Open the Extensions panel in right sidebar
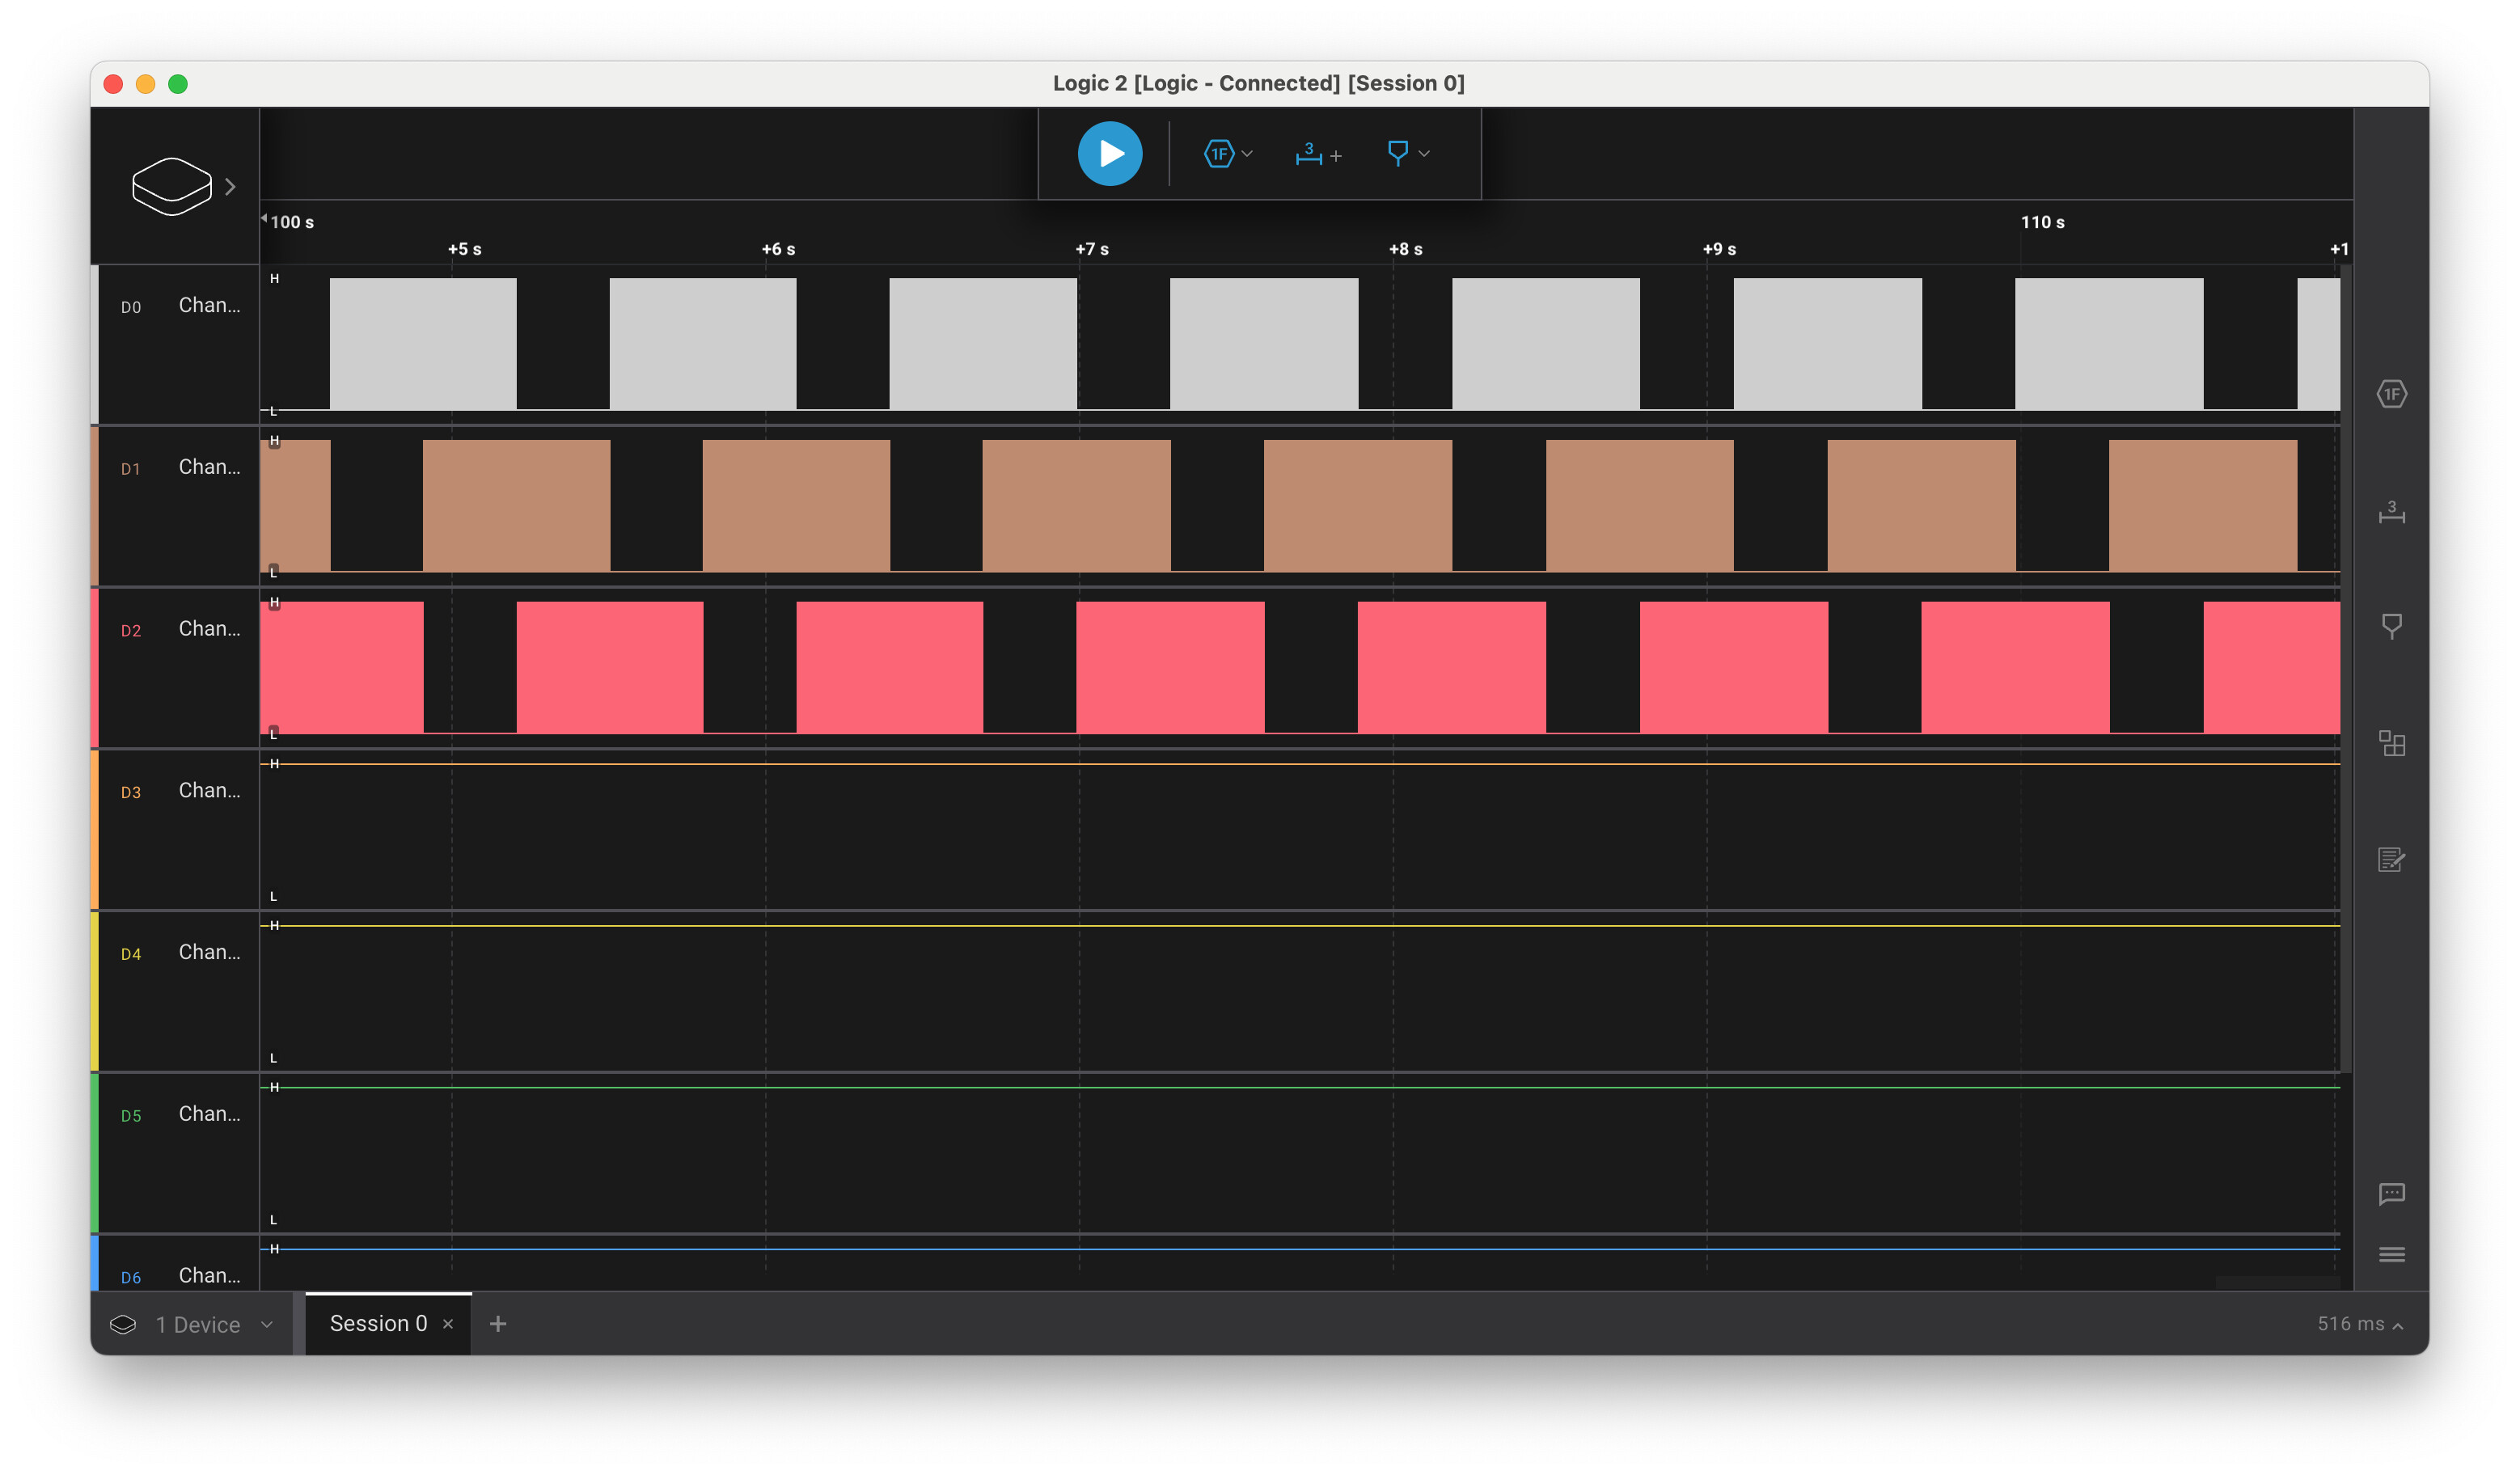 point(2391,743)
